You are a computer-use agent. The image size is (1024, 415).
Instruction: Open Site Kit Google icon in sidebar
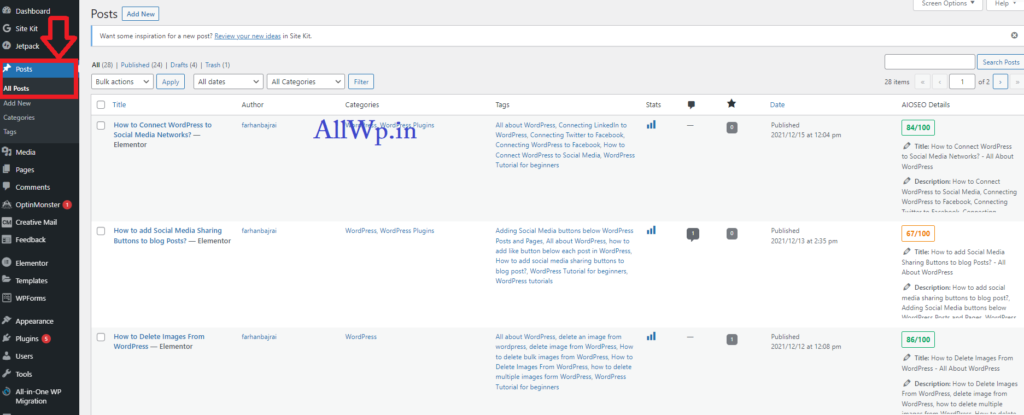pos(7,29)
